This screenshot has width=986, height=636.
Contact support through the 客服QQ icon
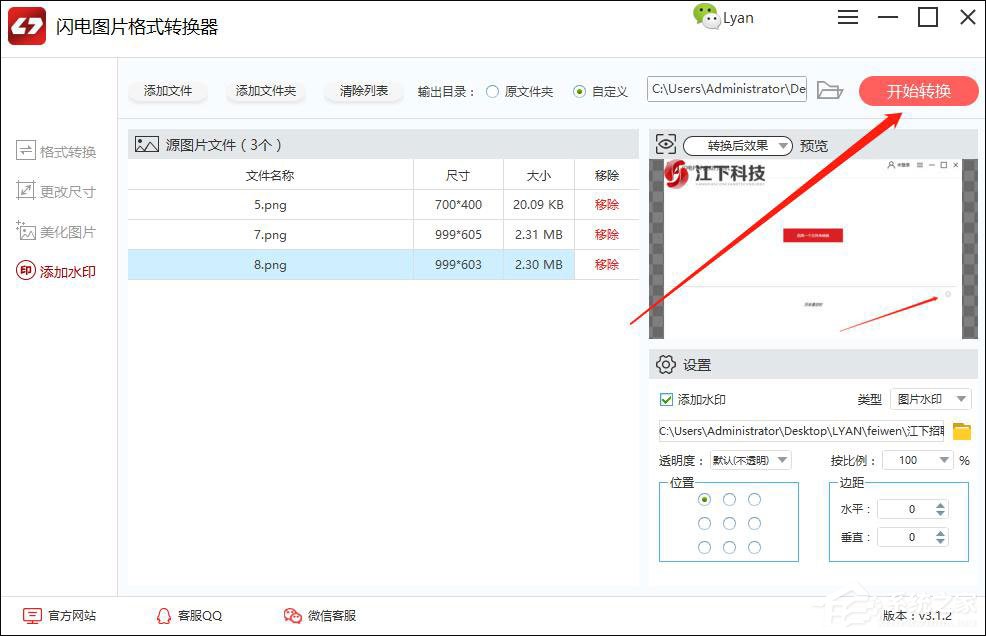point(189,615)
